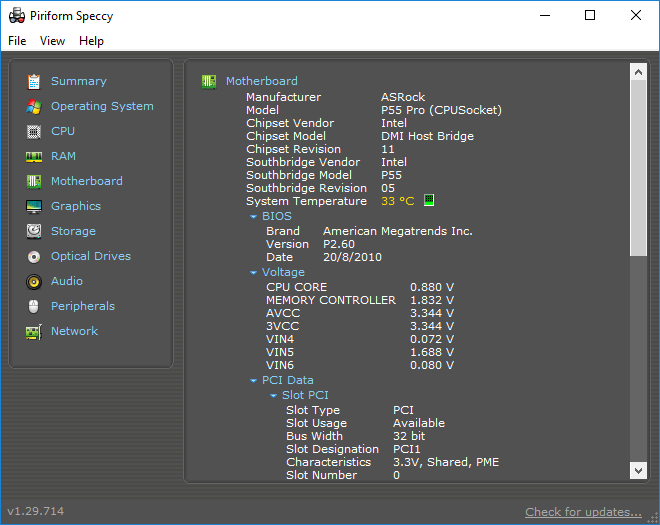Click the 32 bit bus width value
This screenshot has height=525, width=660.
click(x=409, y=436)
